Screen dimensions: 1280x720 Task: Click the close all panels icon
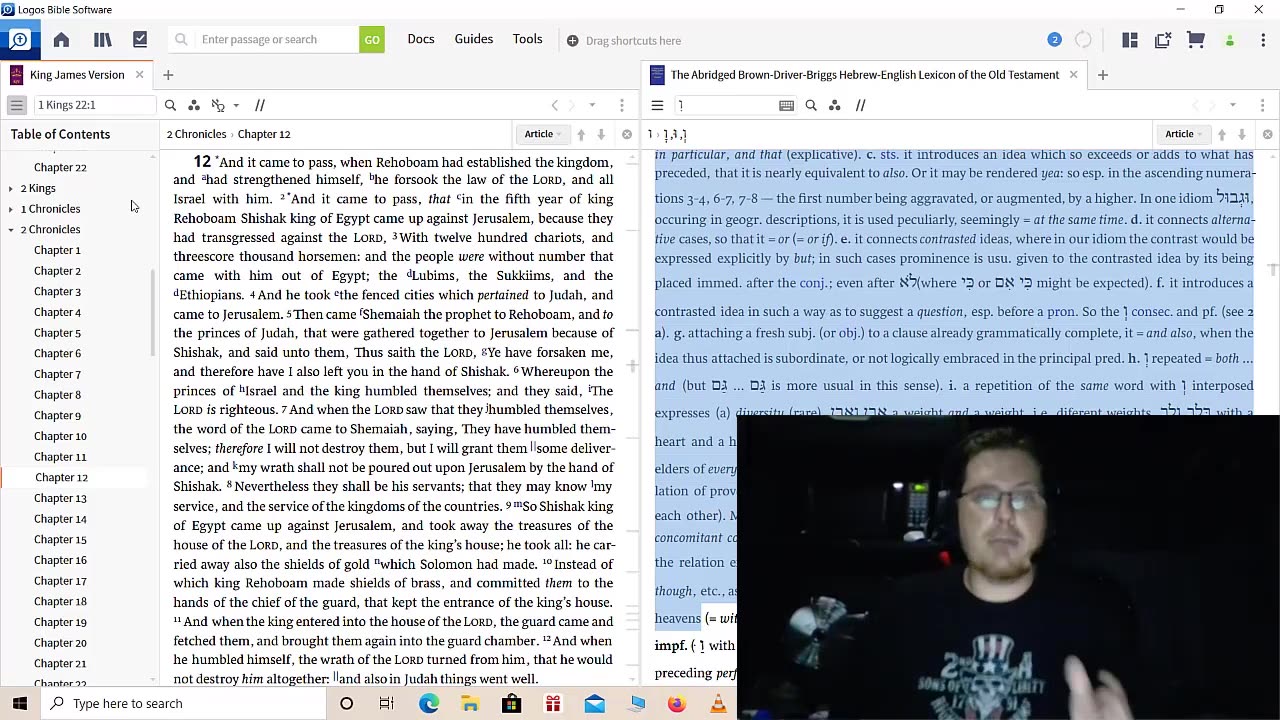tap(1163, 40)
